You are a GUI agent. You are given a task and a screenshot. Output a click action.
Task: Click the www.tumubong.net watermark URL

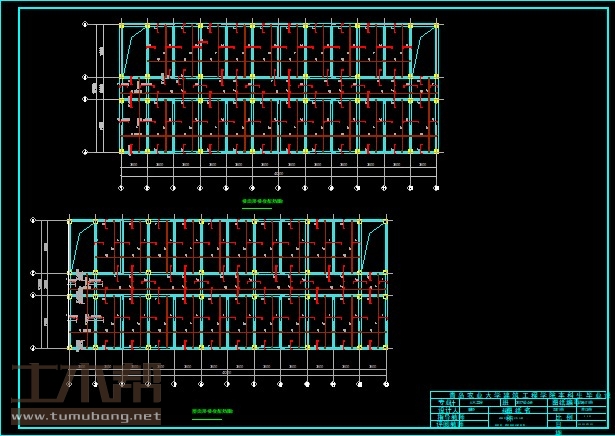[85, 416]
